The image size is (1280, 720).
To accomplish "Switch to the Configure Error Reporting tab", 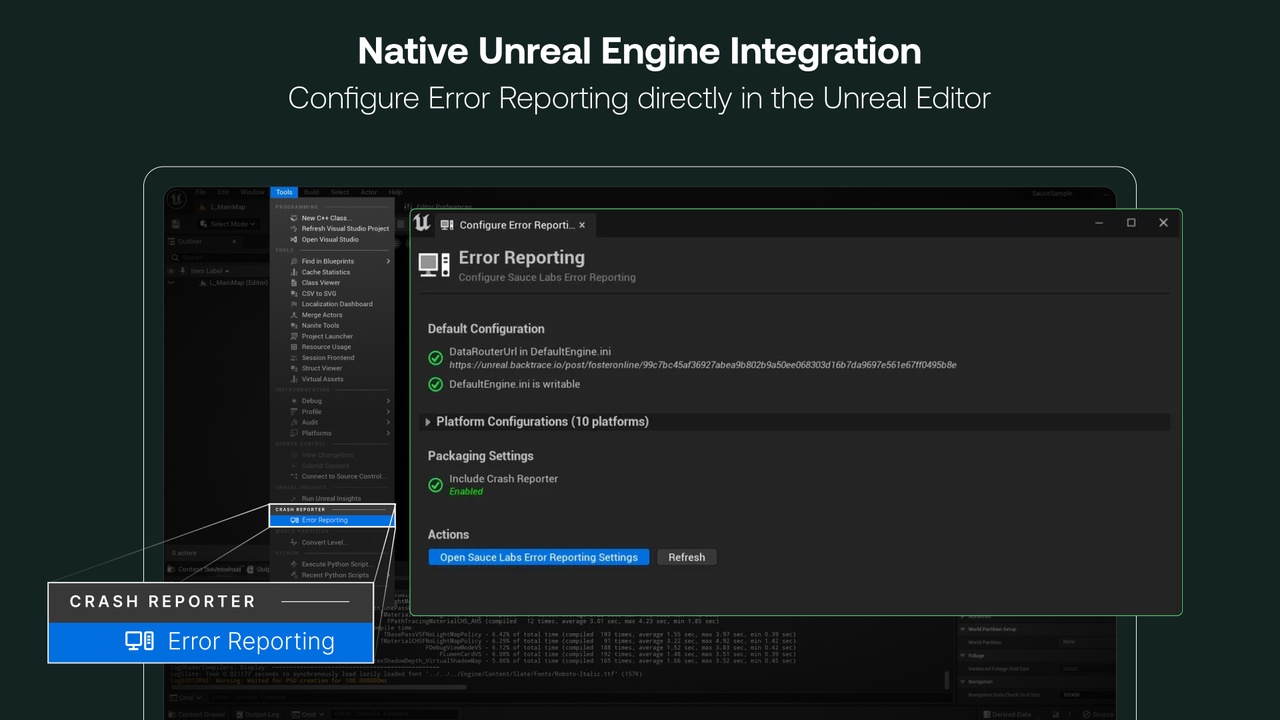I will point(517,225).
